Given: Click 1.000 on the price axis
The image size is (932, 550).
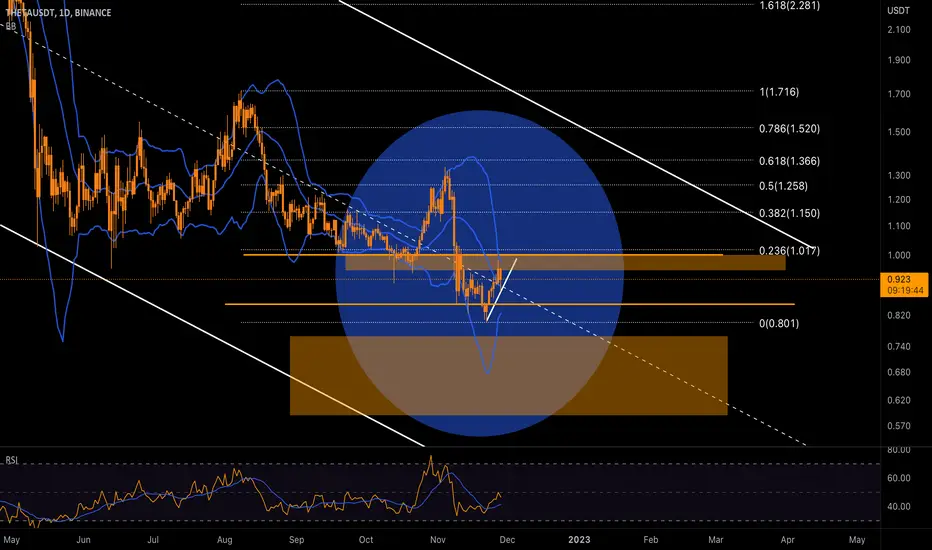Looking at the screenshot, I should (899, 255).
